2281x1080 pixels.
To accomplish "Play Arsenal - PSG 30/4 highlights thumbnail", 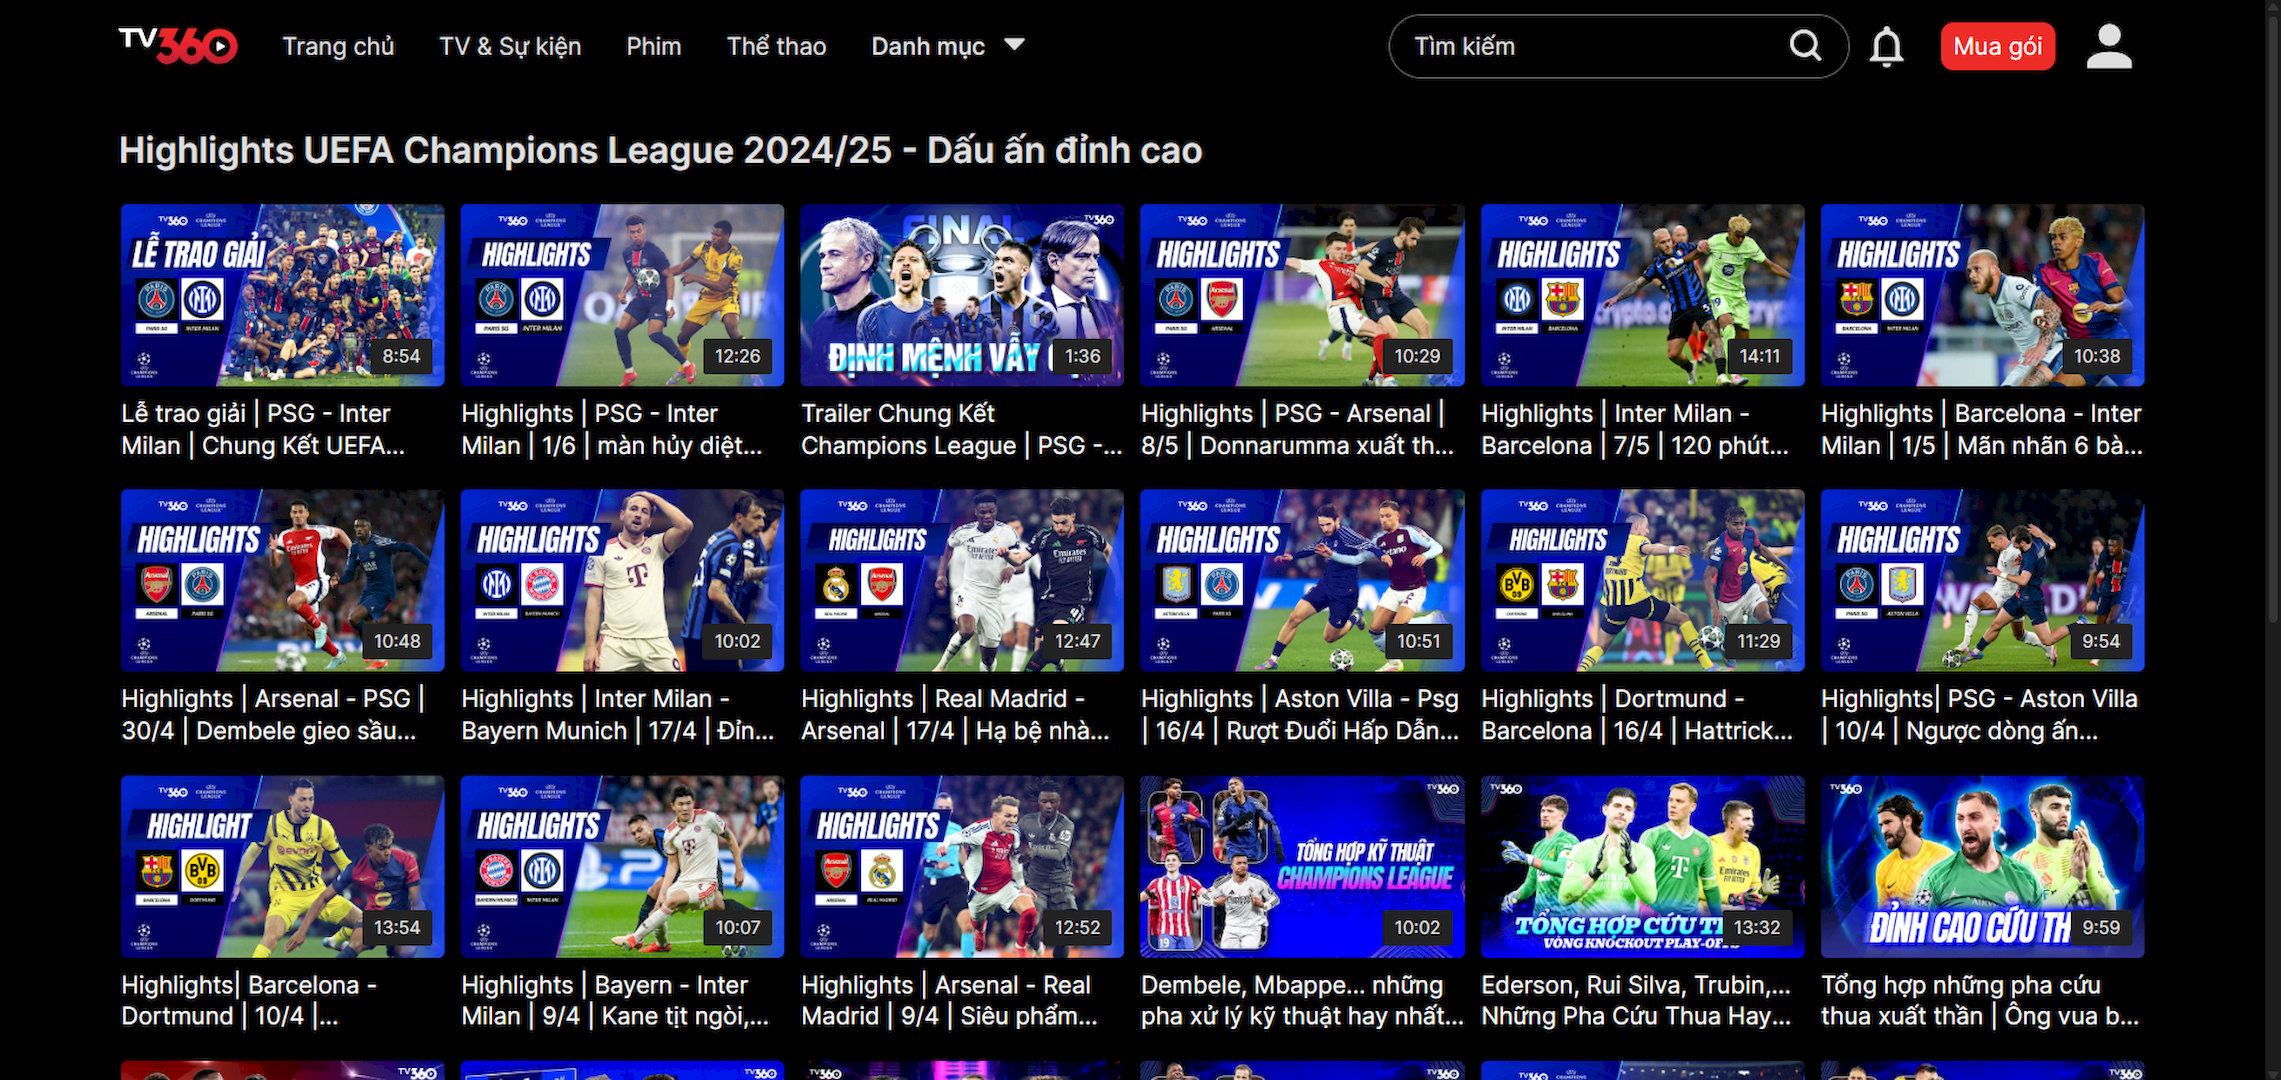I will pos(282,580).
